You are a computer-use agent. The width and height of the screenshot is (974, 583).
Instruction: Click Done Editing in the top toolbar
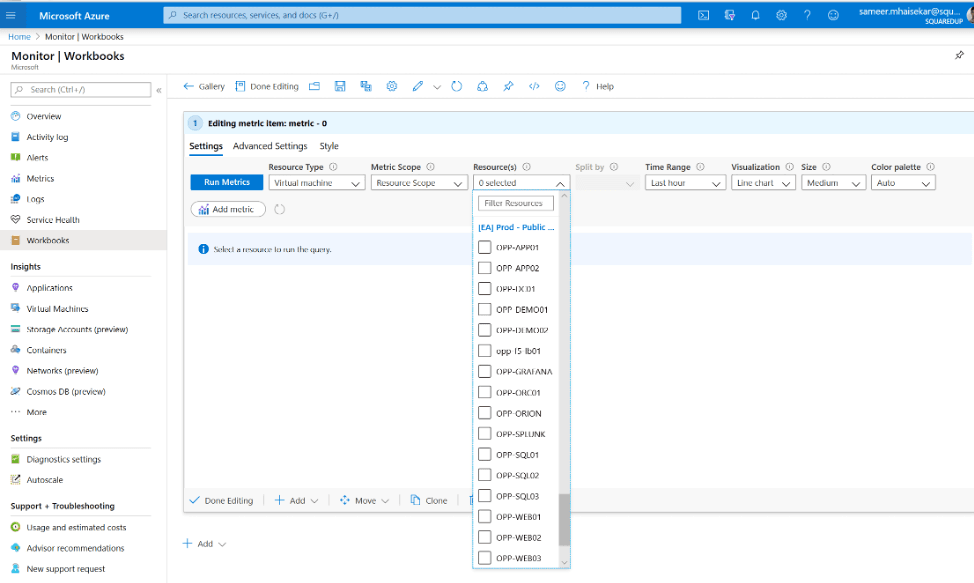tap(267, 86)
